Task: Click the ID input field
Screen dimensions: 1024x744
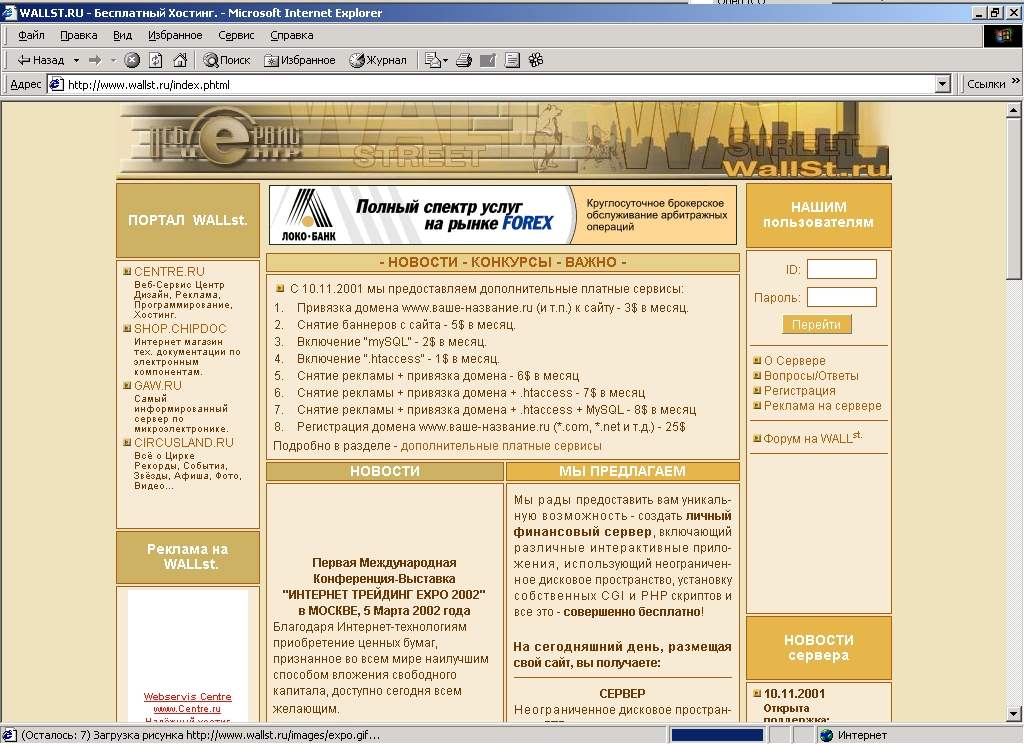Action: coord(841,269)
